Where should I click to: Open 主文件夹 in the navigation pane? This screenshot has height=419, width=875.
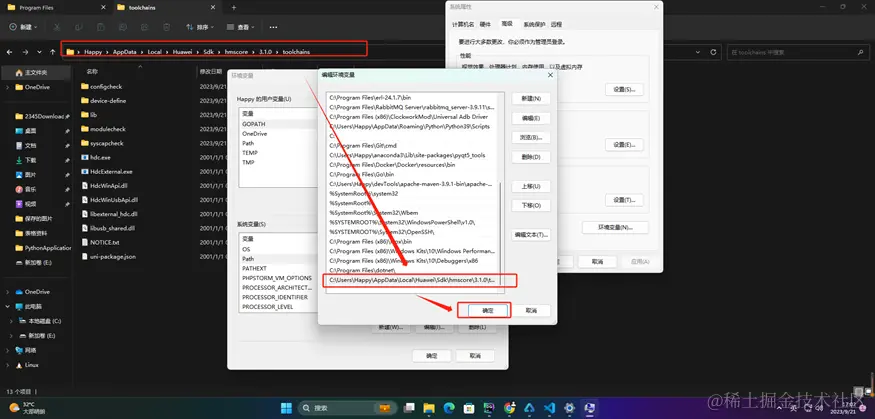pos(36,73)
